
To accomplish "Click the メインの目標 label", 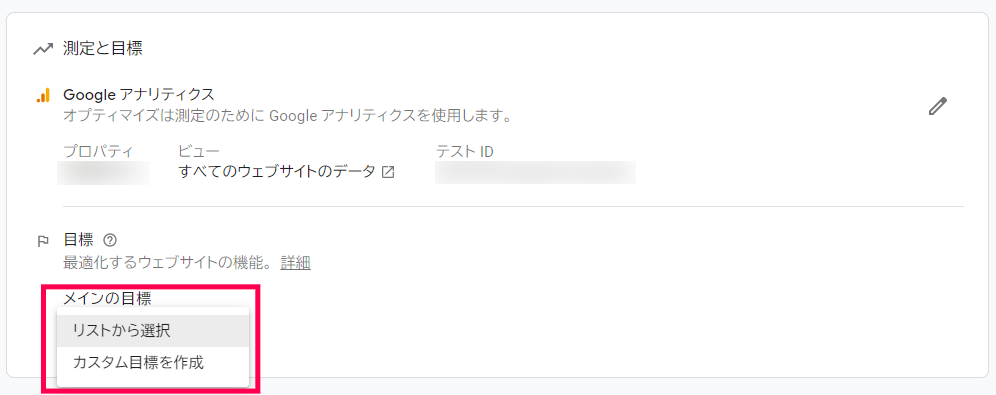I will coord(107,297).
